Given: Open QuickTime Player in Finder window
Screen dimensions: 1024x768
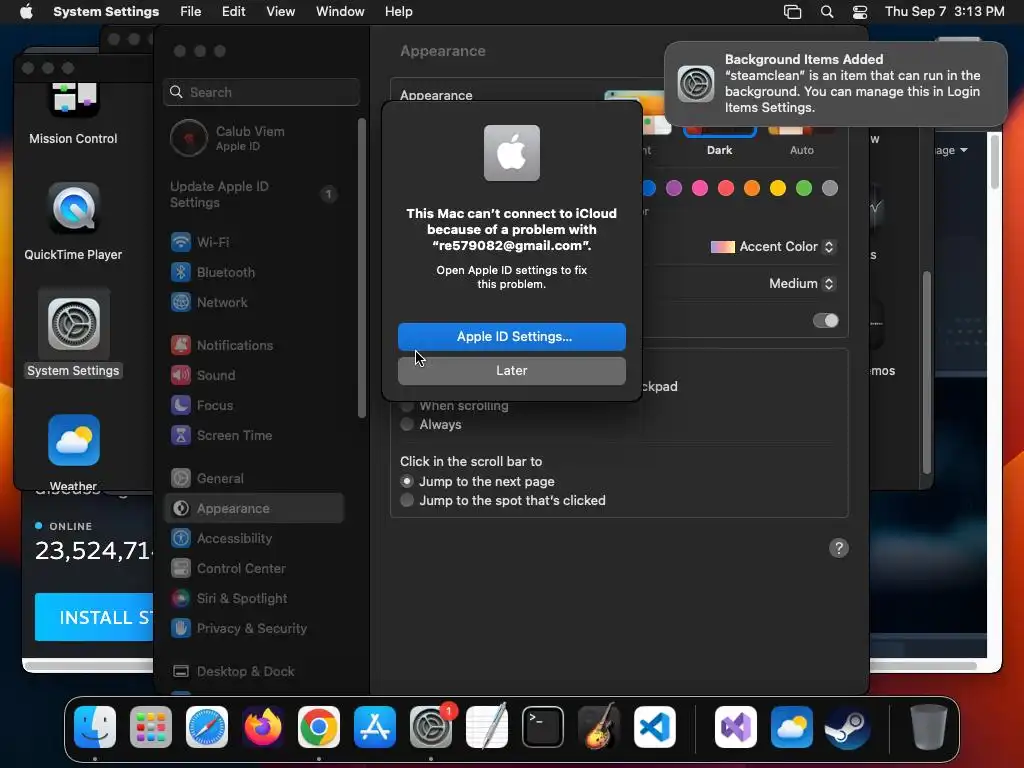Looking at the screenshot, I should click(73, 221).
